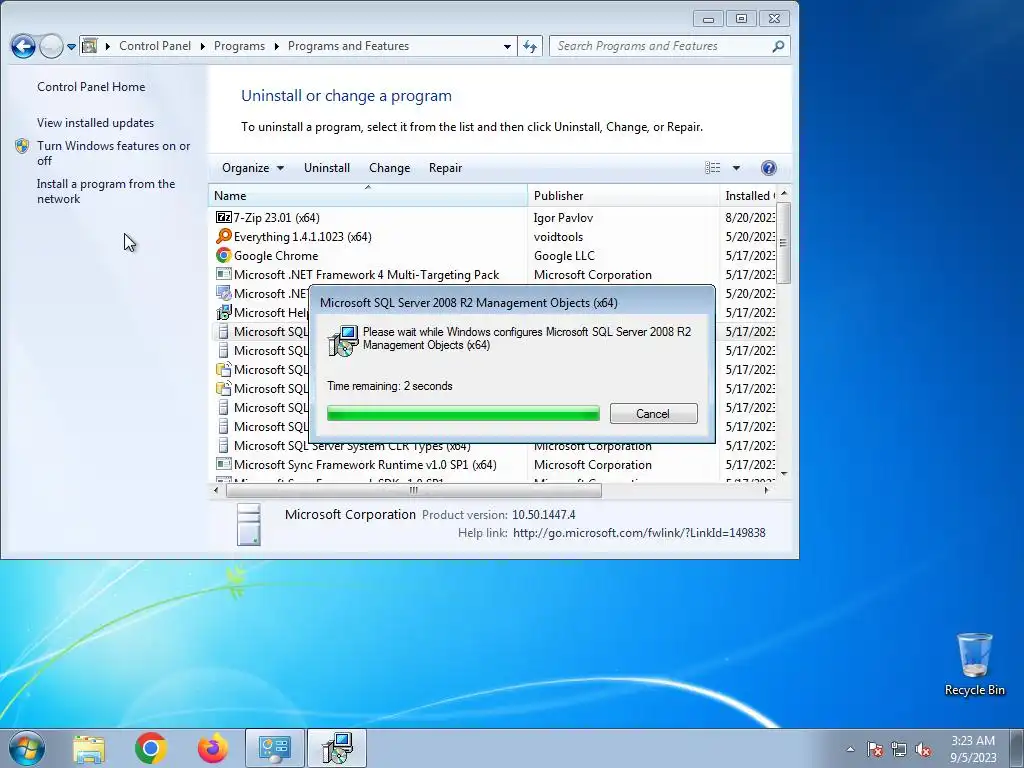Viewport: 1024px width, 768px height.
Task: Select Microsoft Sync Framework Runtime v1.0 SP1 entry
Action: tap(365, 464)
